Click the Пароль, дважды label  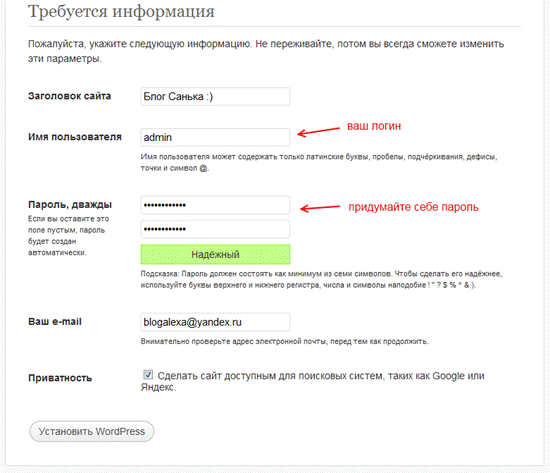point(70,205)
